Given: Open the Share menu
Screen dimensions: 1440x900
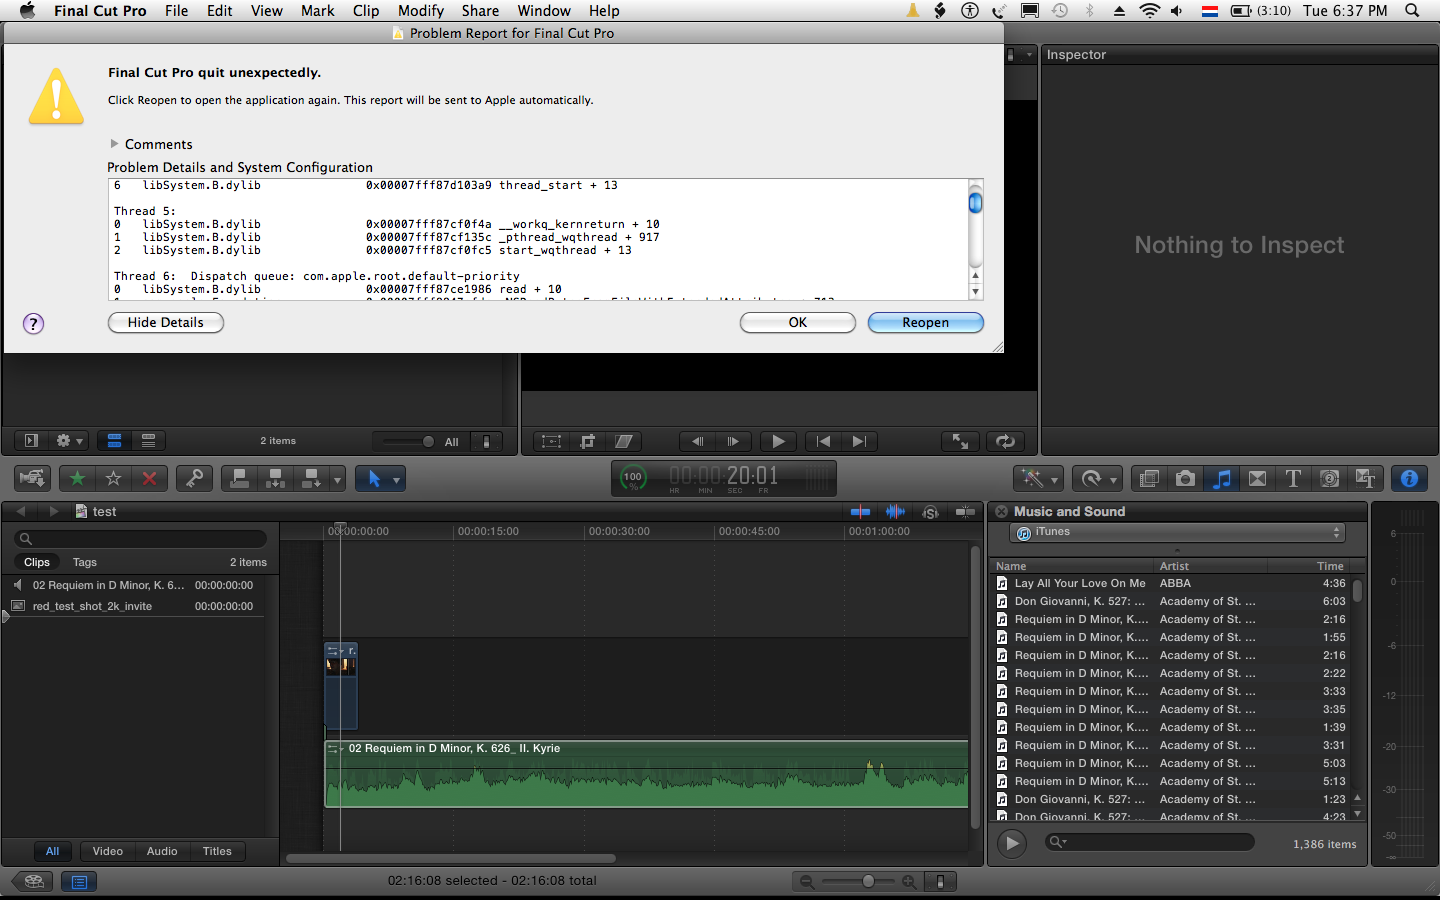Looking at the screenshot, I should (480, 11).
